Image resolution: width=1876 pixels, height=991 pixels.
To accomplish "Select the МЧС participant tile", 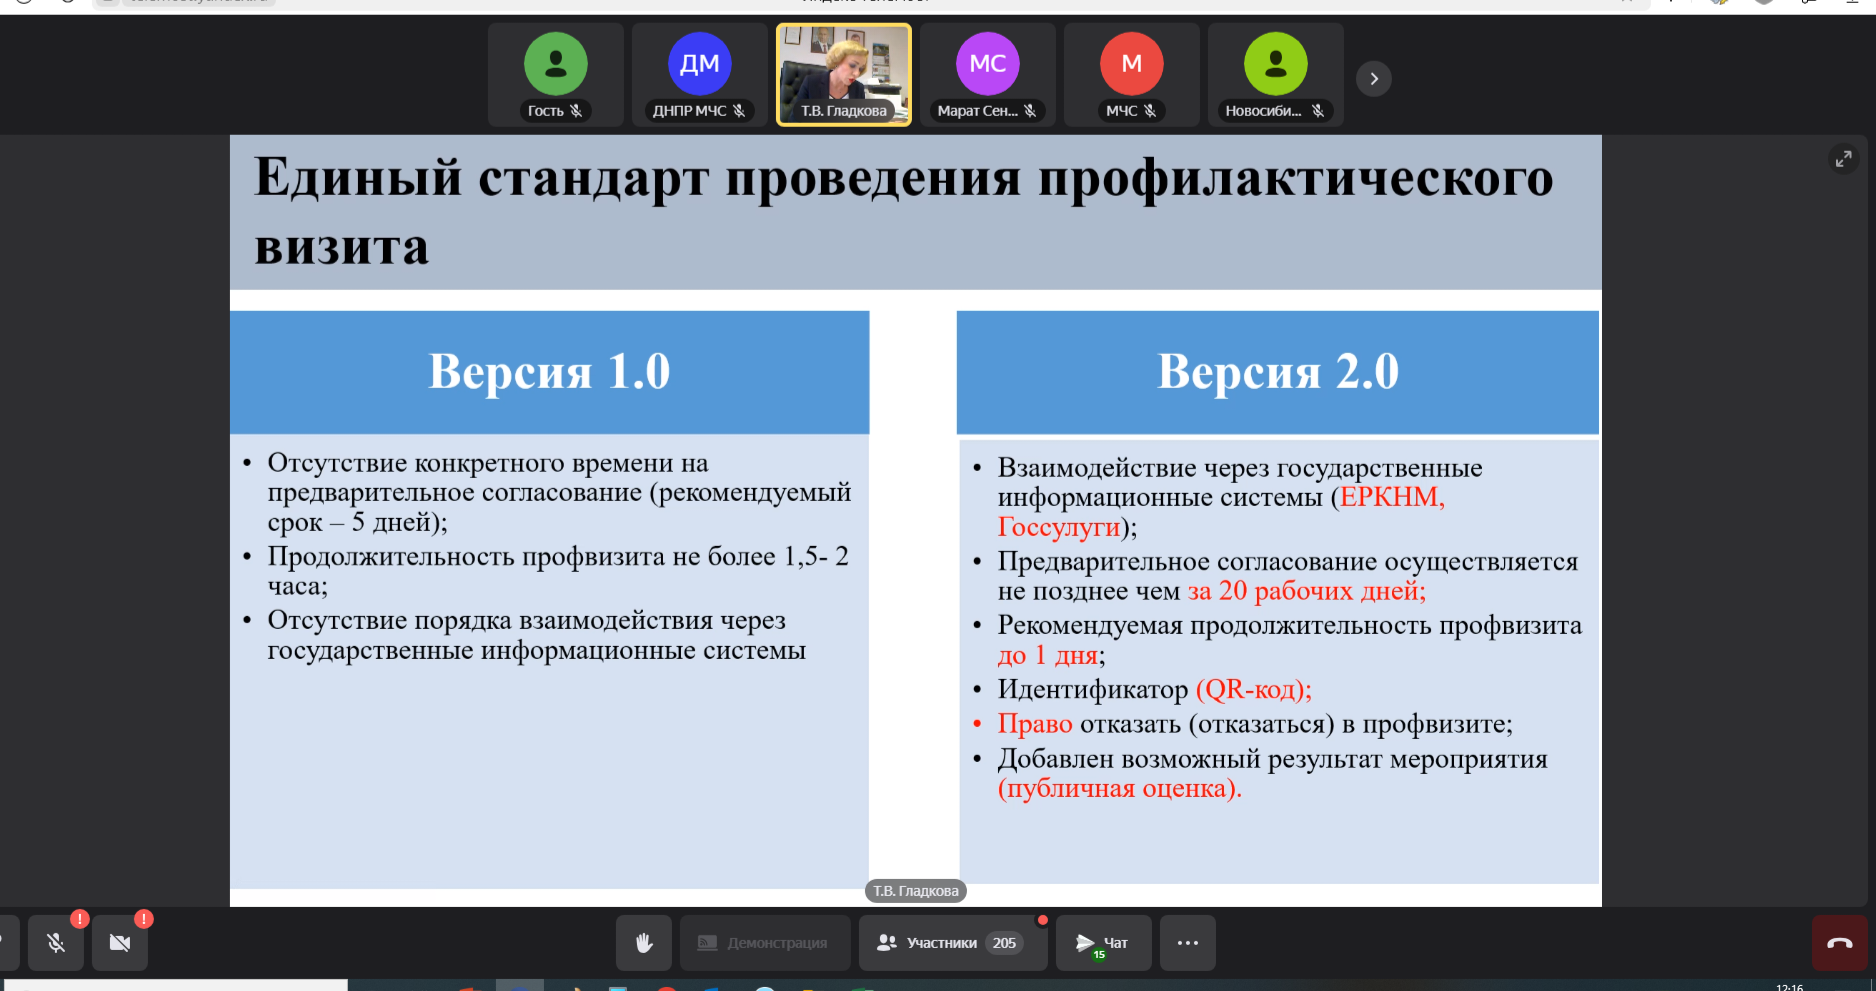I will click(1132, 75).
